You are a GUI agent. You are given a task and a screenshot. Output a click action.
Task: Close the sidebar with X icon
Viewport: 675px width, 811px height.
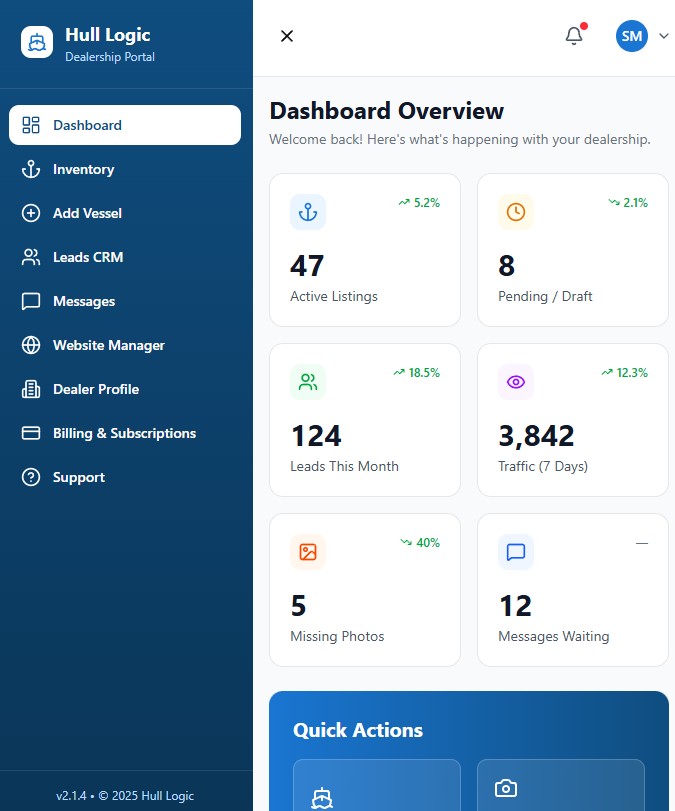click(x=287, y=36)
